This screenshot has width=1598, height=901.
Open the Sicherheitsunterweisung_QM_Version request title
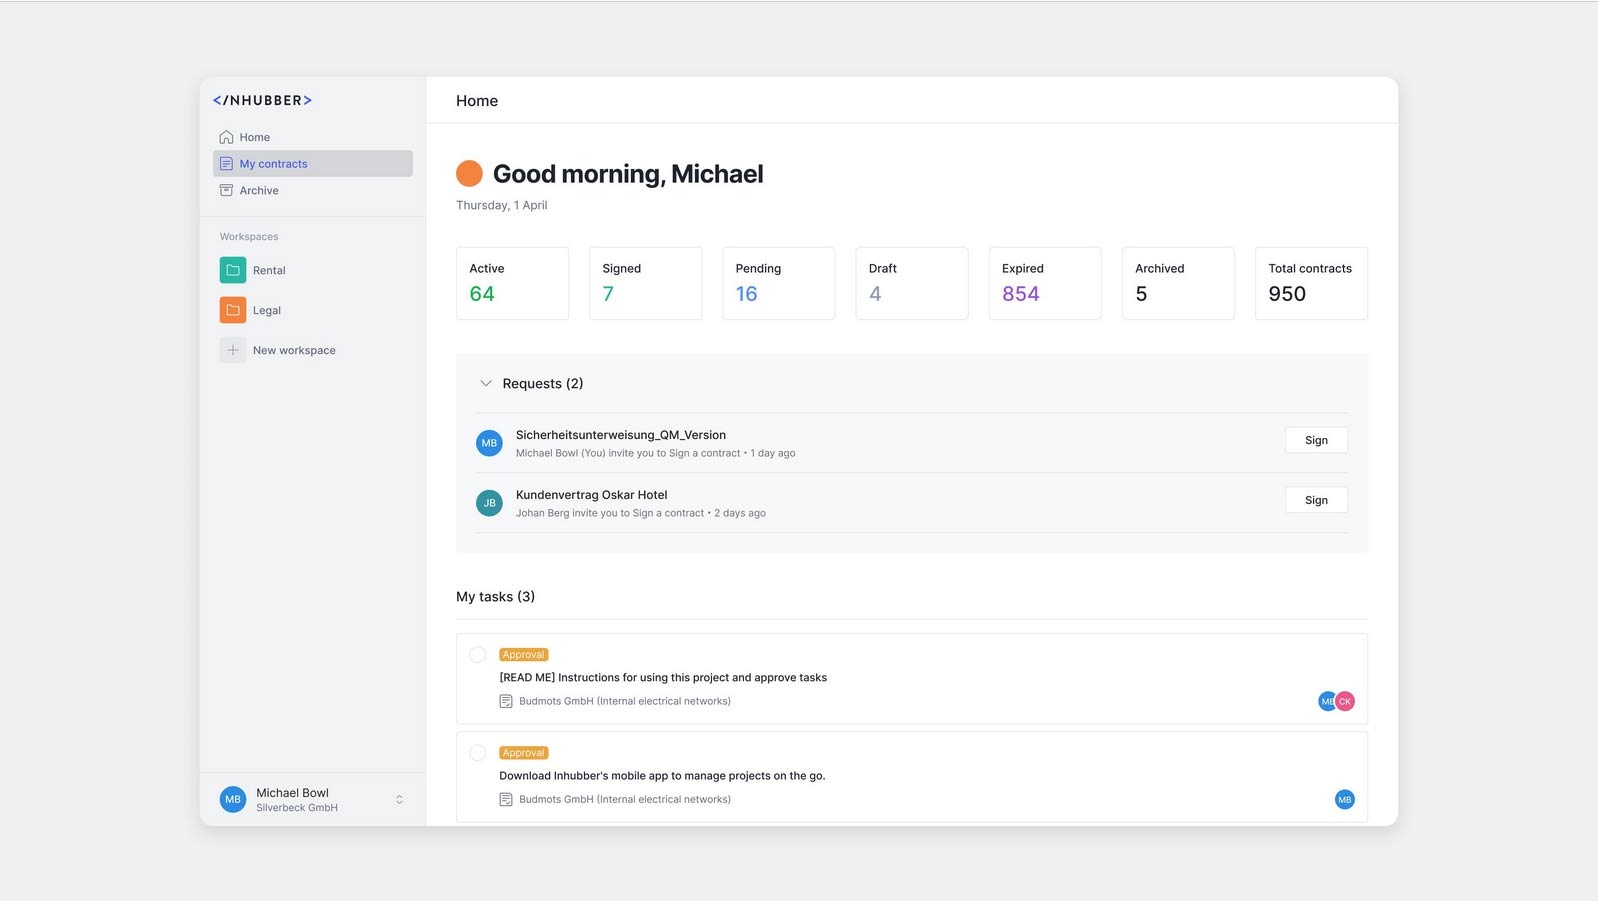[621, 435]
